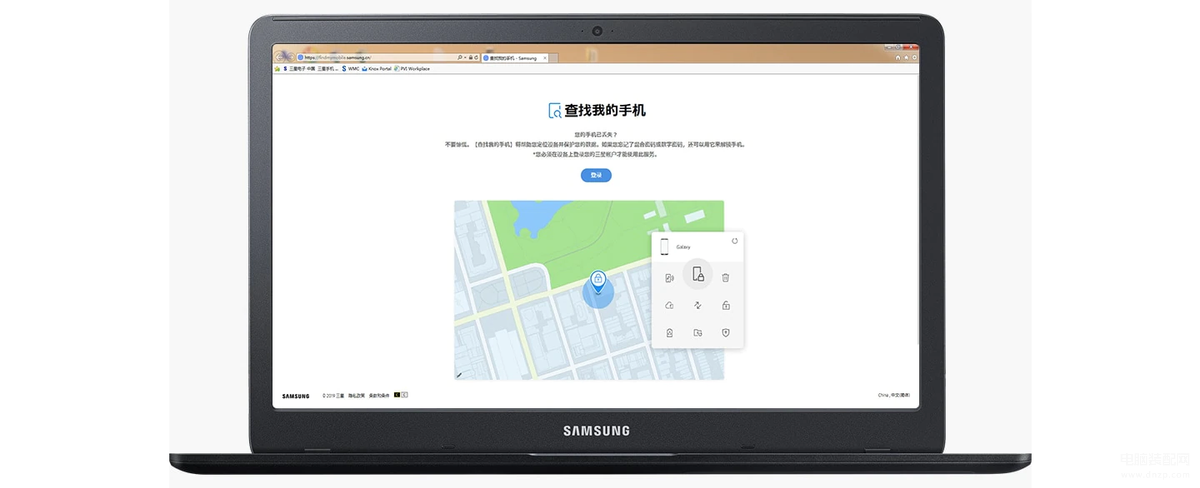Open the terms and conditions footer link
This screenshot has width=1200, height=488.
(379, 395)
